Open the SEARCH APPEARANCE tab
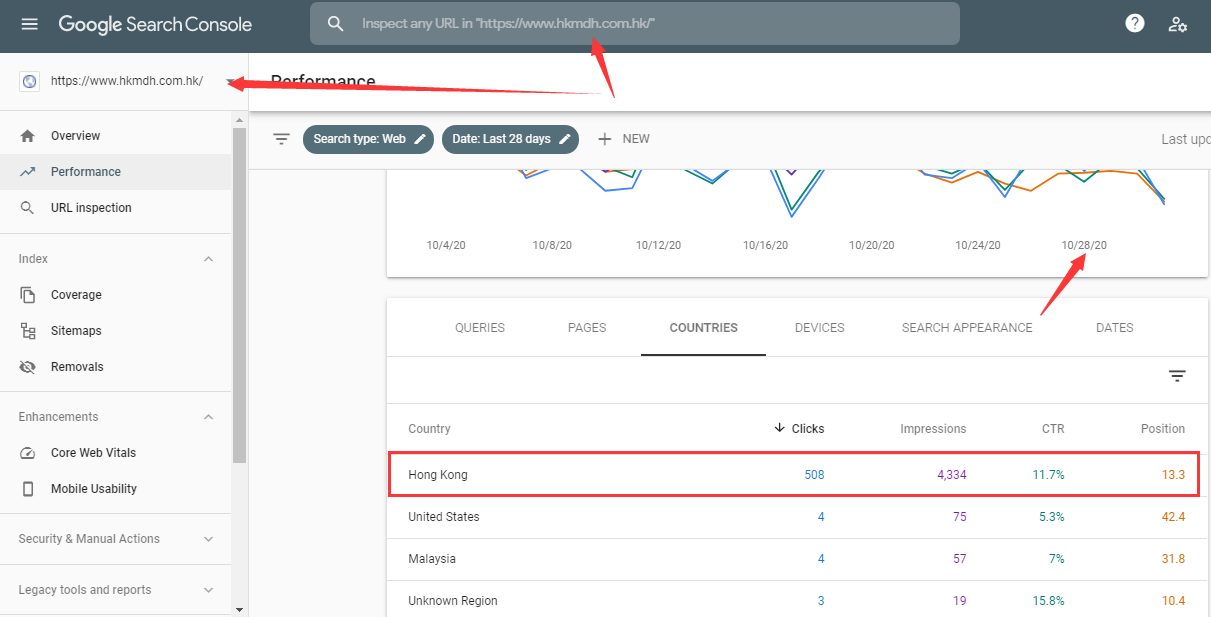The image size is (1211, 617). [x=967, y=328]
